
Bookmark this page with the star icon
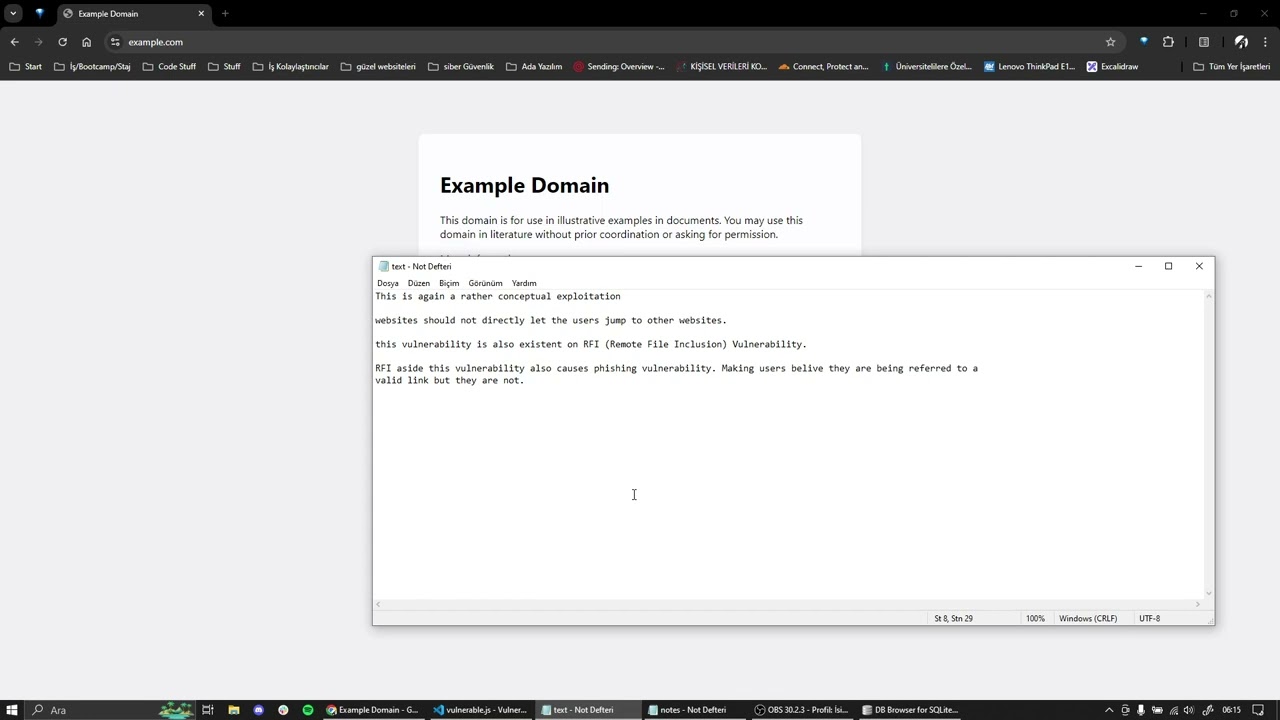click(x=1110, y=42)
